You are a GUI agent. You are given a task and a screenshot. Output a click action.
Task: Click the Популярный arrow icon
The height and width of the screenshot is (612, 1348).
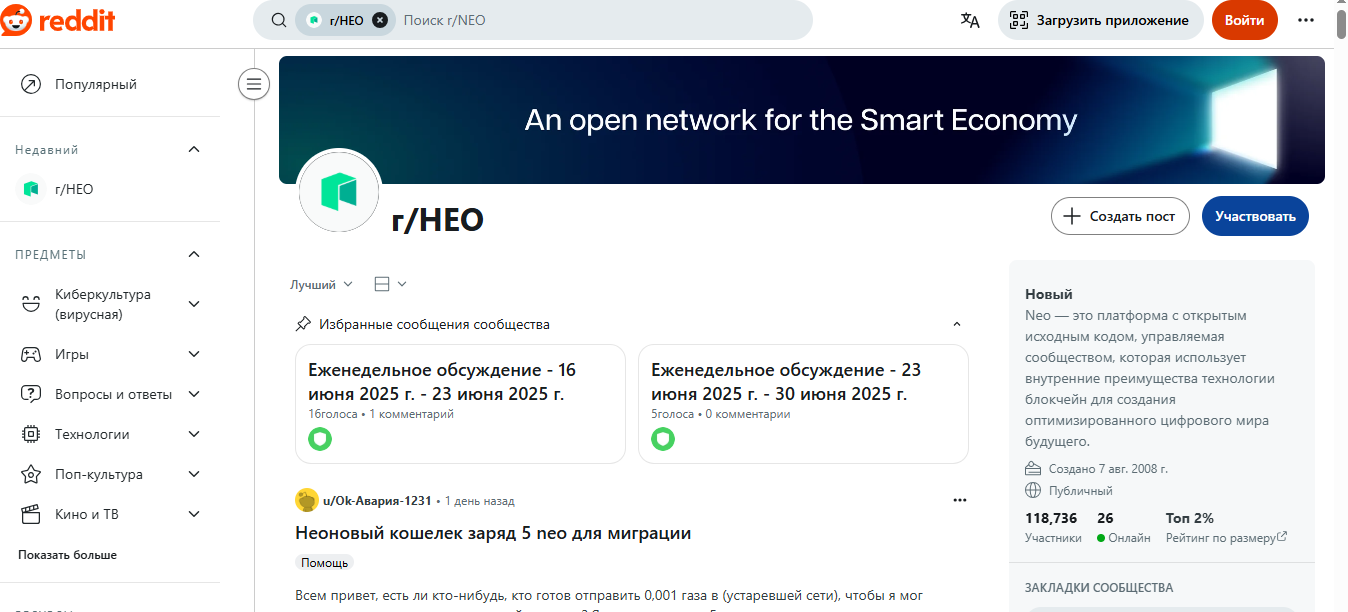(x=31, y=84)
